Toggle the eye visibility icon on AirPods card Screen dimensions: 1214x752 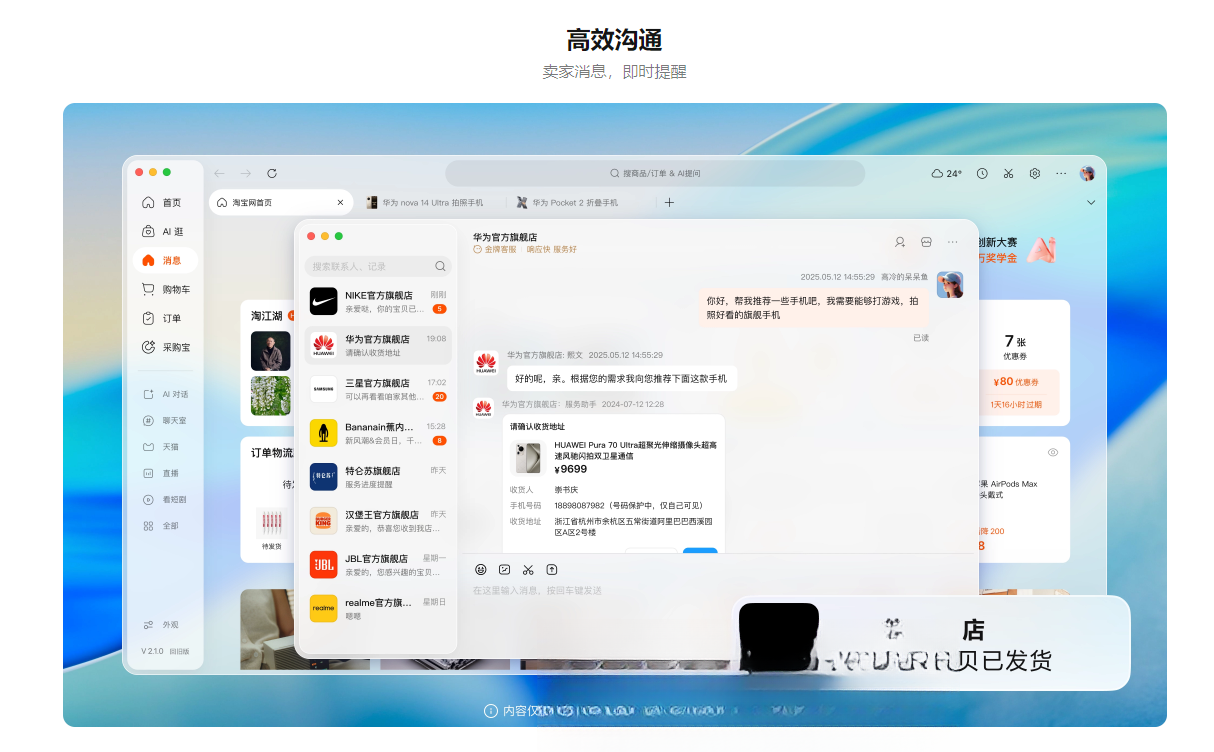coord(1053,452)
